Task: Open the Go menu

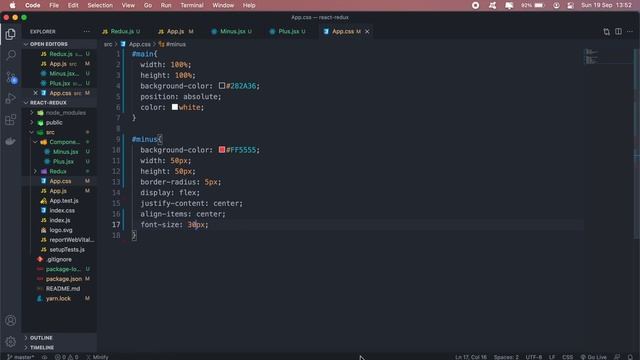Action: click(x=148, y=5)
